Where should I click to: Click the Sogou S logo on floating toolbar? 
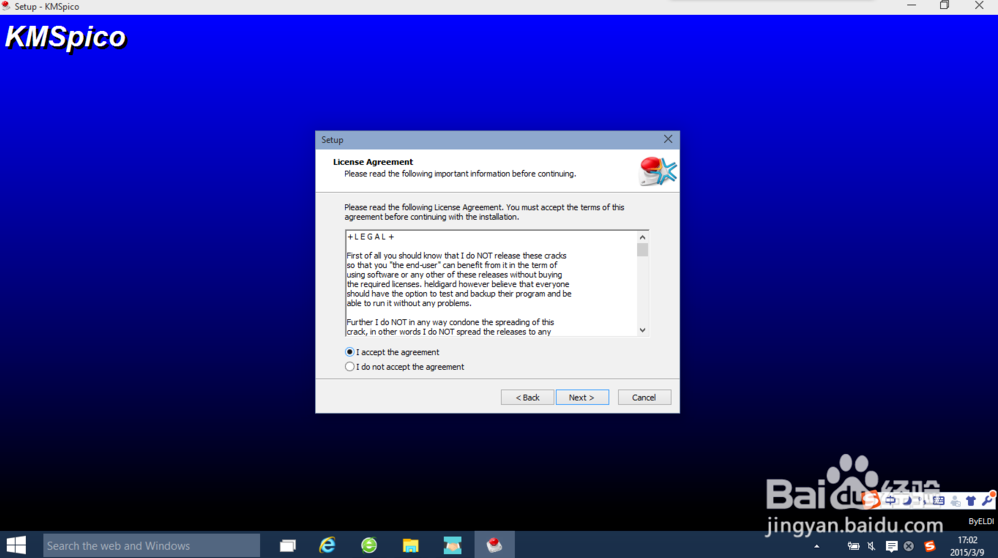click(871, 499)
